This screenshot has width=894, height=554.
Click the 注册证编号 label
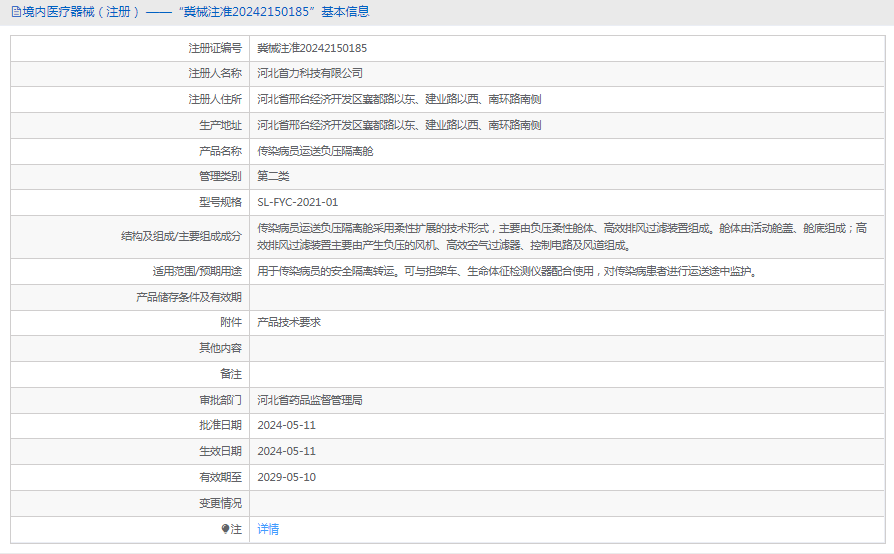(x=215, y=48)
